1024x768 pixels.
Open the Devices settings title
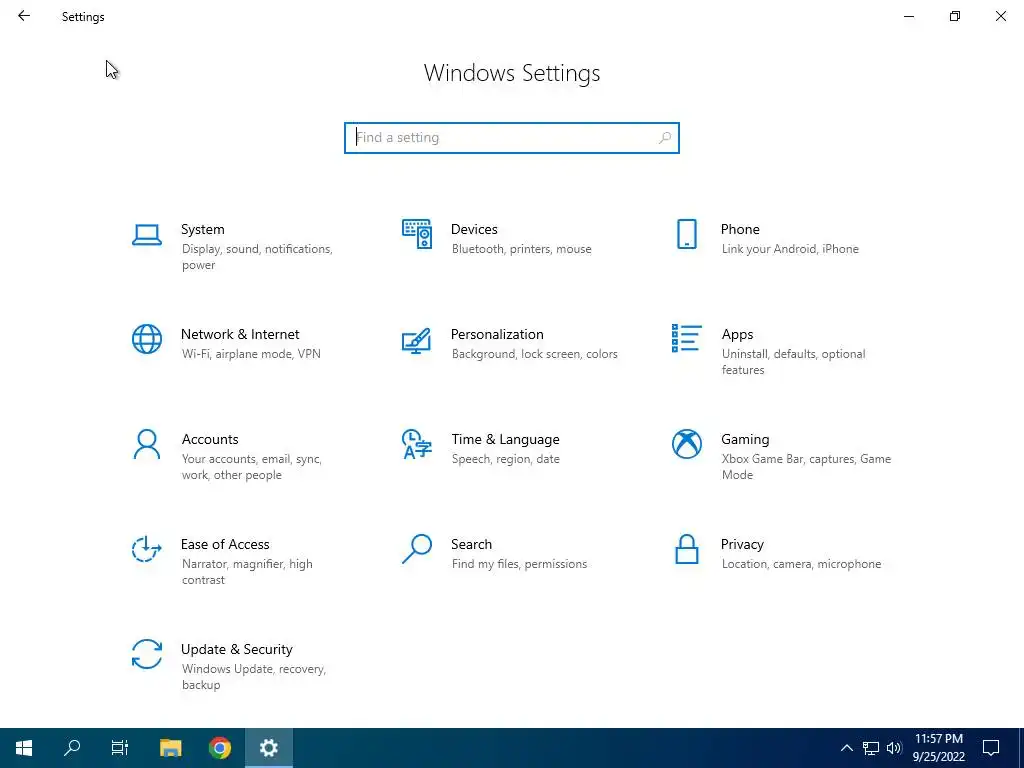coord(474,229)
